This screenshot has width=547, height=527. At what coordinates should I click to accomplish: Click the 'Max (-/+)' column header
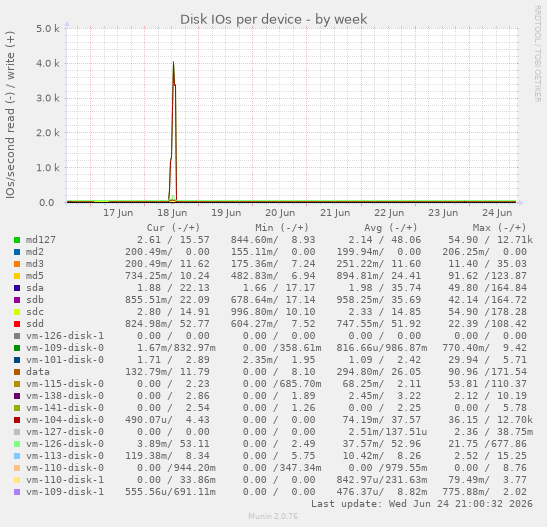(499, 228)
